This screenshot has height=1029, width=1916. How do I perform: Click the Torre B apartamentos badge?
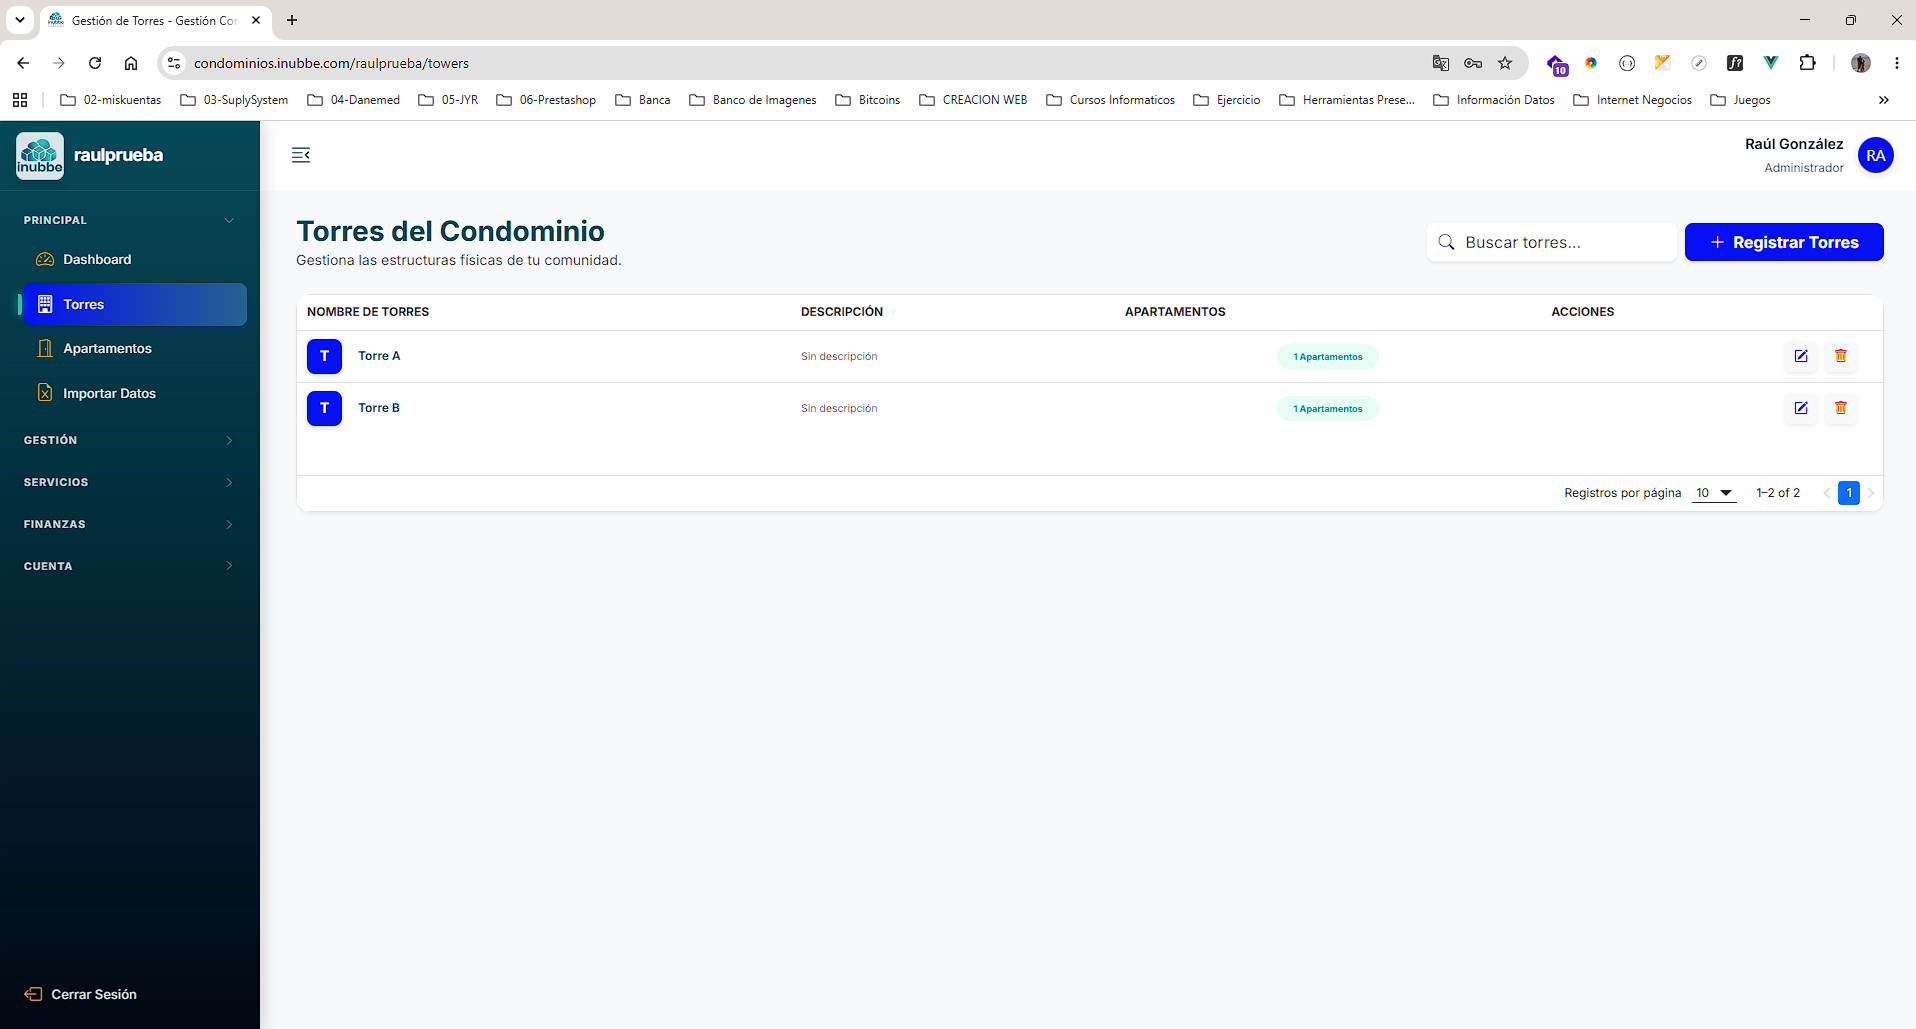pyautogui.click(x=1327, y=409)
